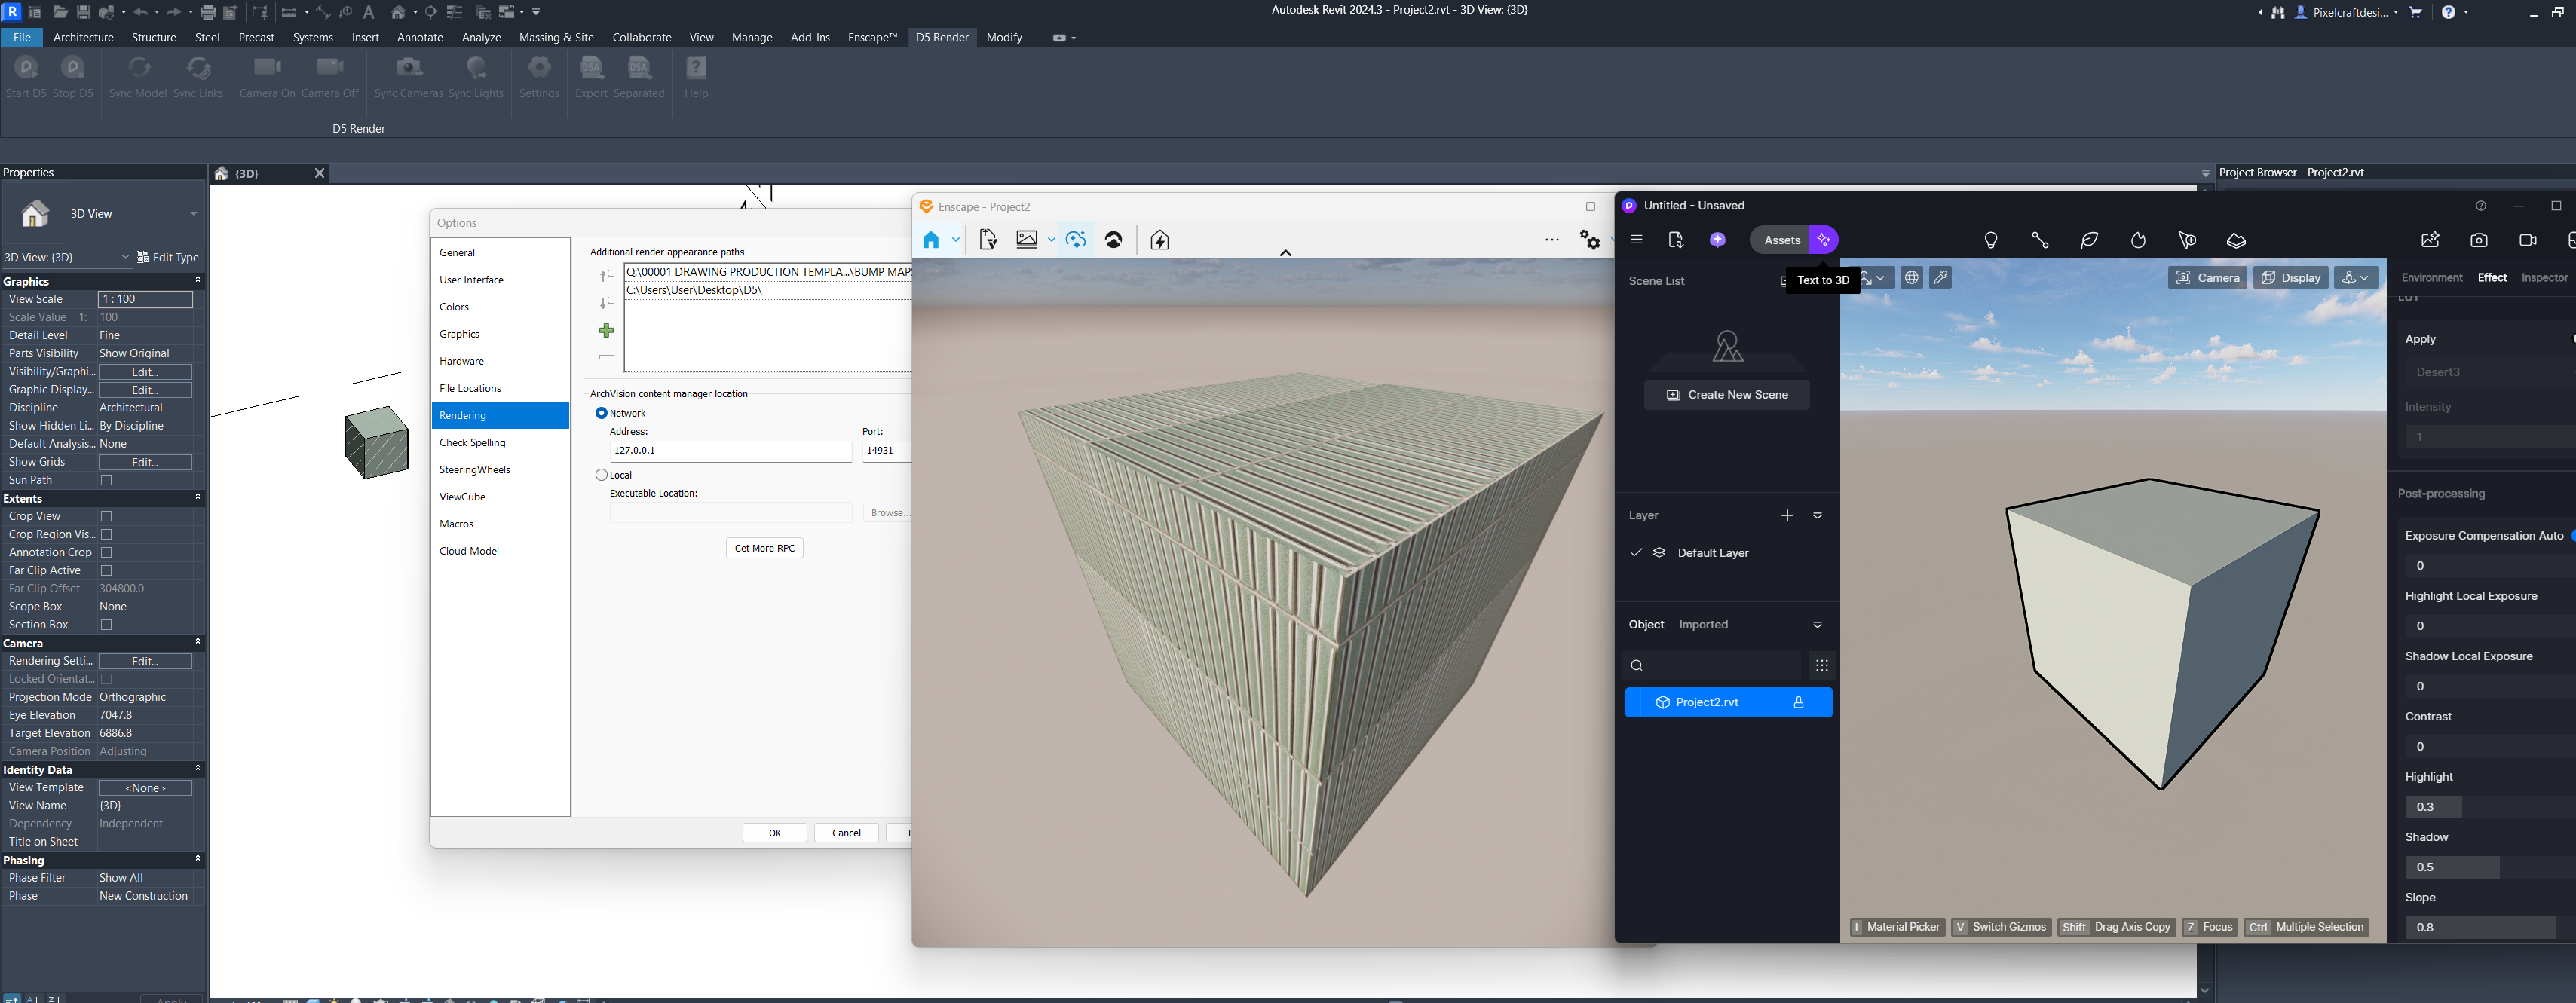Click Enscape screenshot image icon

pos(1027,240)
